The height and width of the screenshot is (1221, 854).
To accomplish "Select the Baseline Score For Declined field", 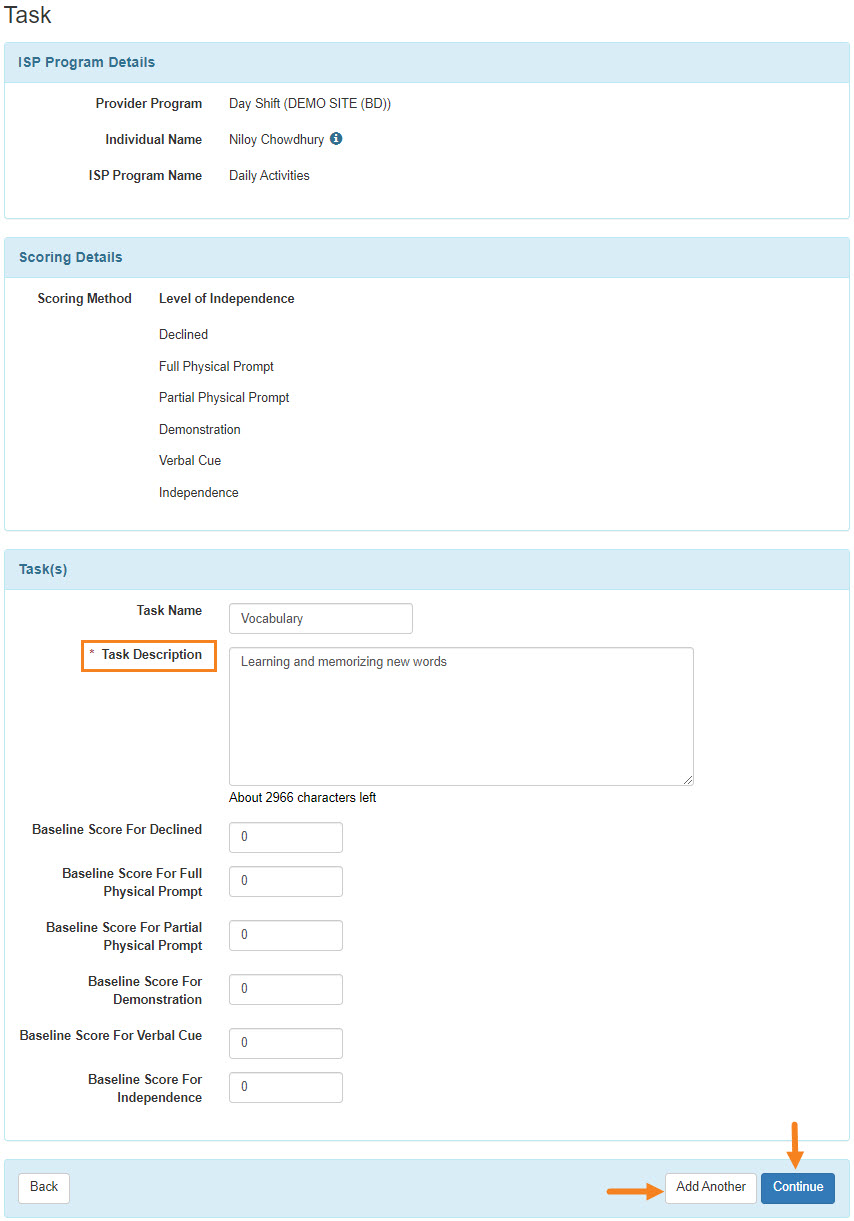I will tap(286, 837).
